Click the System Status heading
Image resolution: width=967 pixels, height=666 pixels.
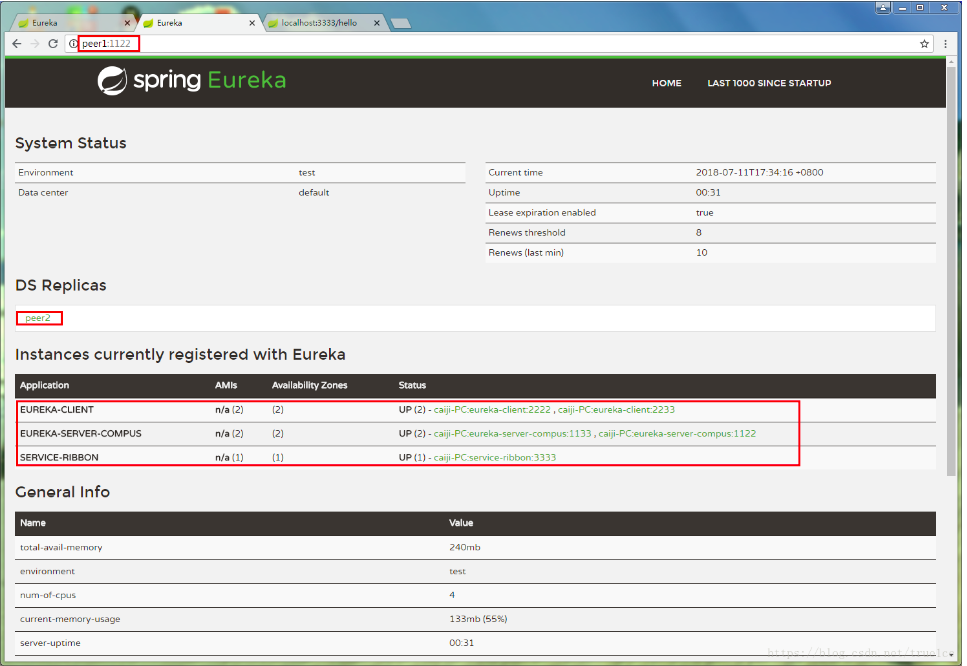pyautogui.click(x=71, y=143)
